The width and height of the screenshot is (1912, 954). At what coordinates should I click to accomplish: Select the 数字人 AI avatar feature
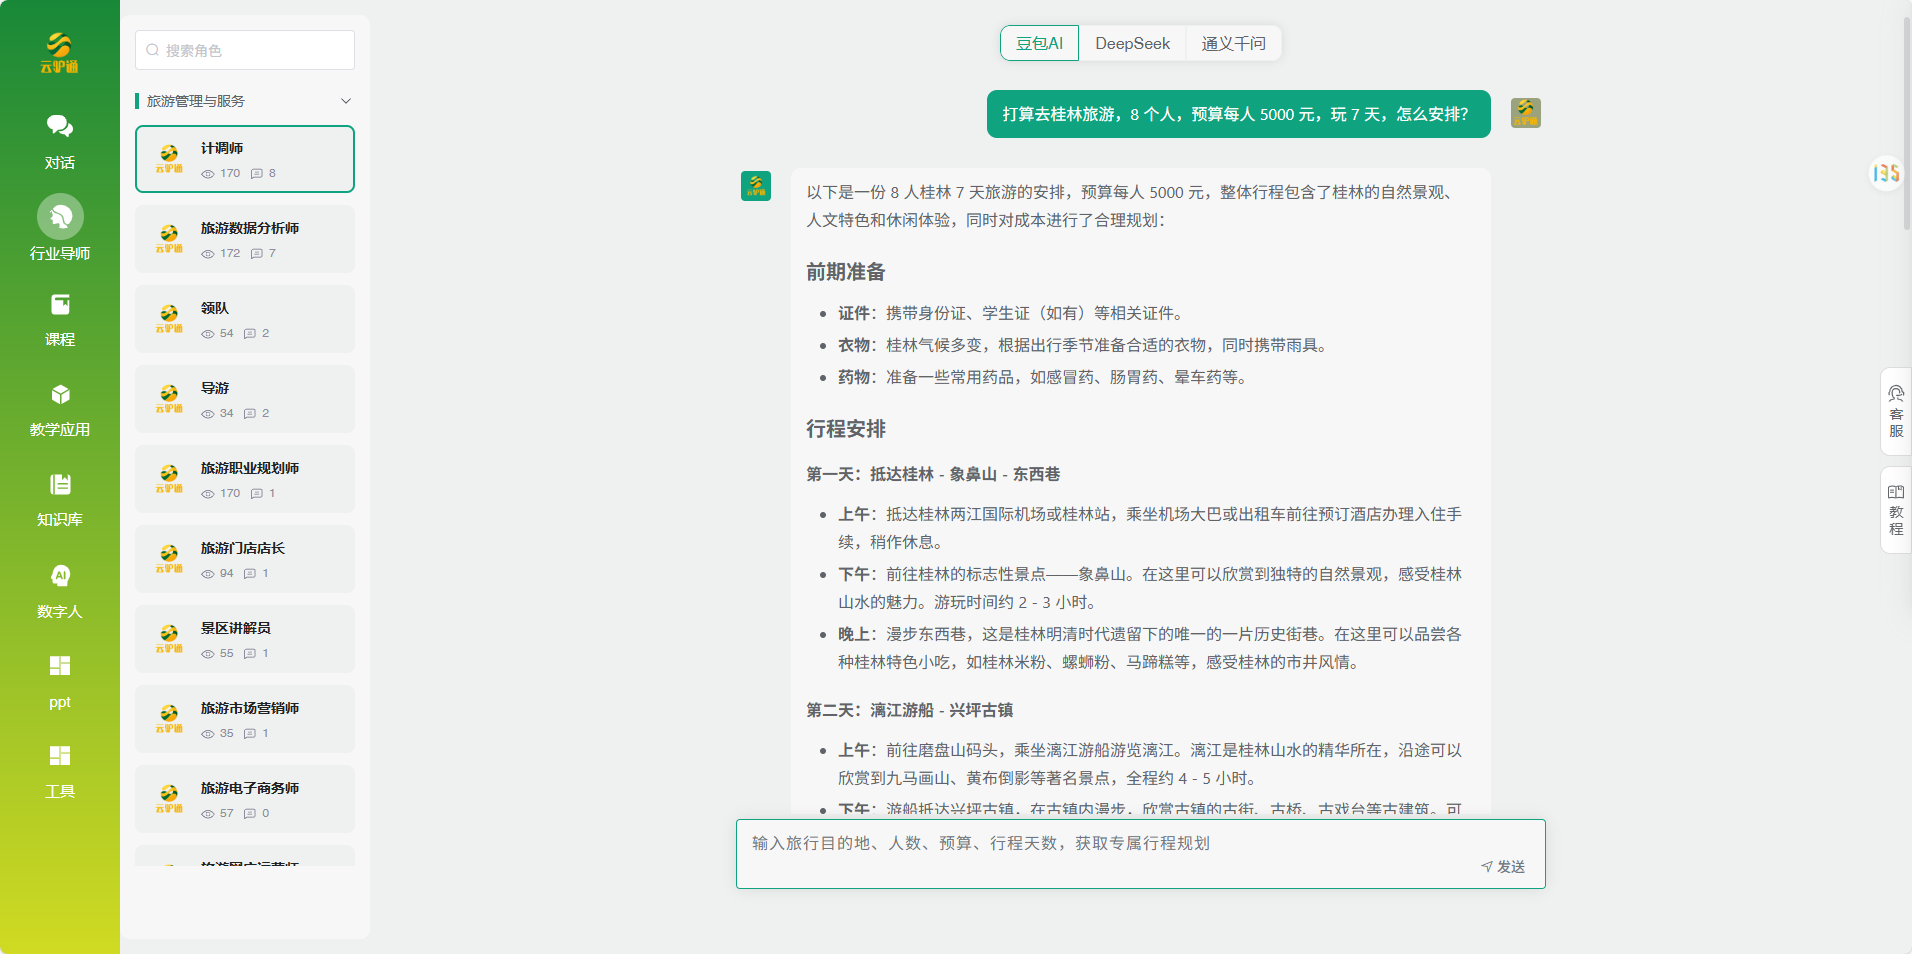[59, 589]
